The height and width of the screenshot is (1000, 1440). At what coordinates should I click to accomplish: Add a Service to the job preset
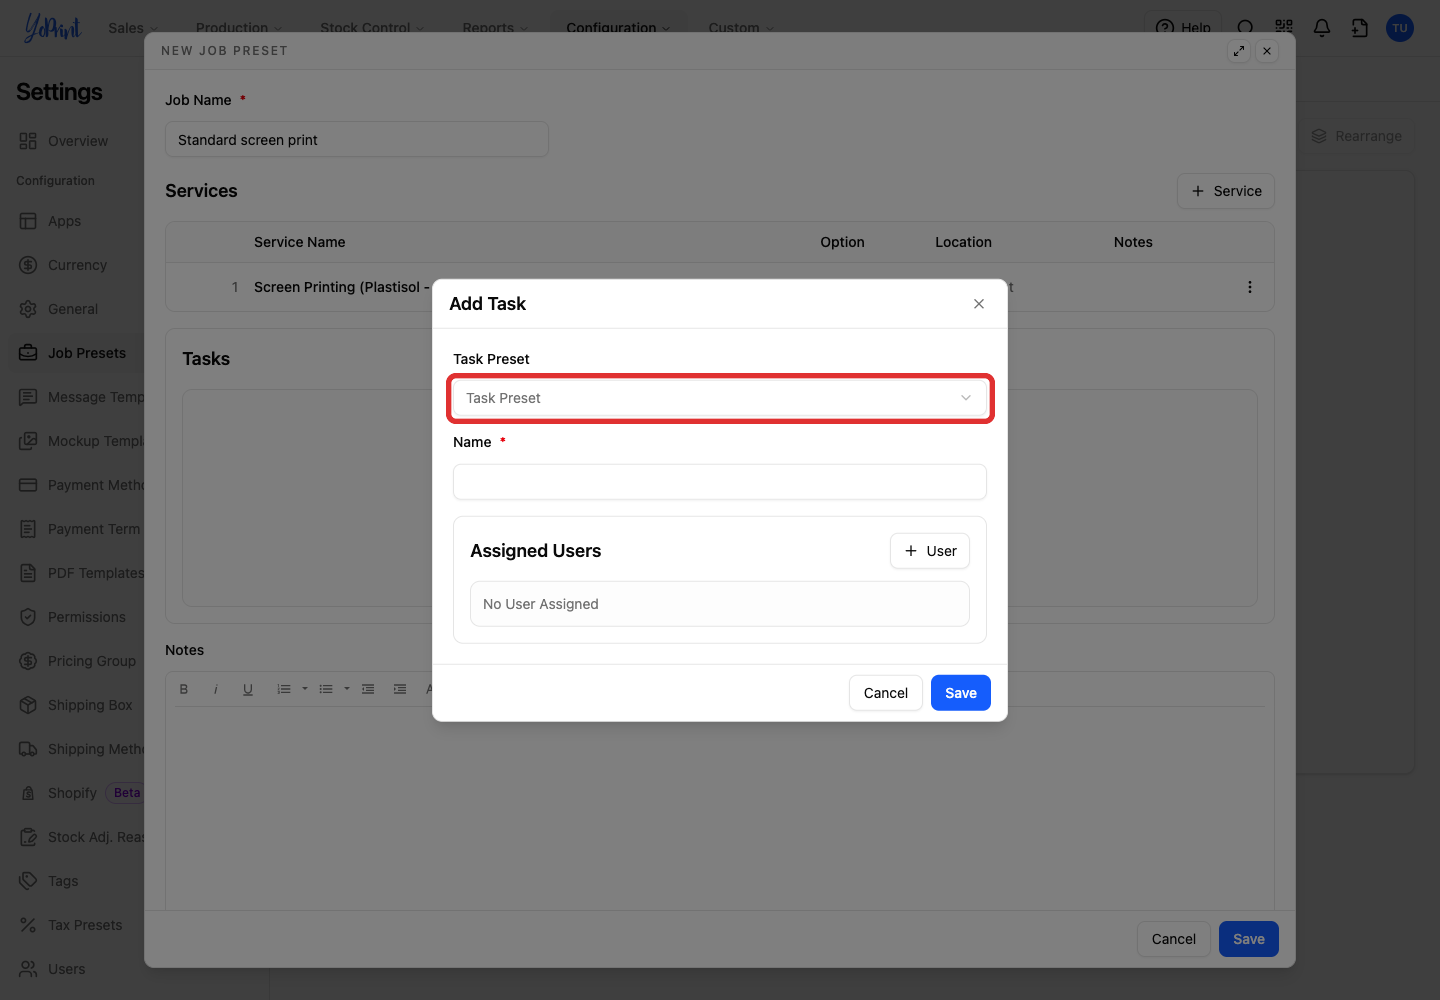click(1226, 191)
